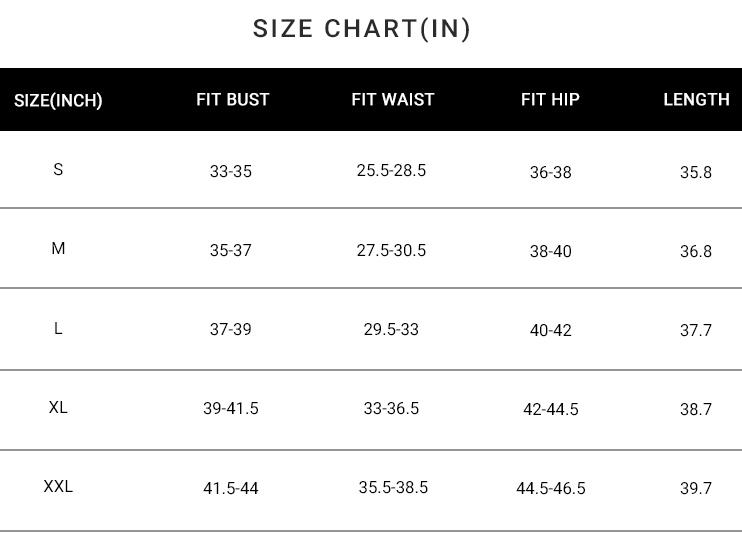
Task: Click hip value 44.5-46.5
Action: tap(550, 488)
